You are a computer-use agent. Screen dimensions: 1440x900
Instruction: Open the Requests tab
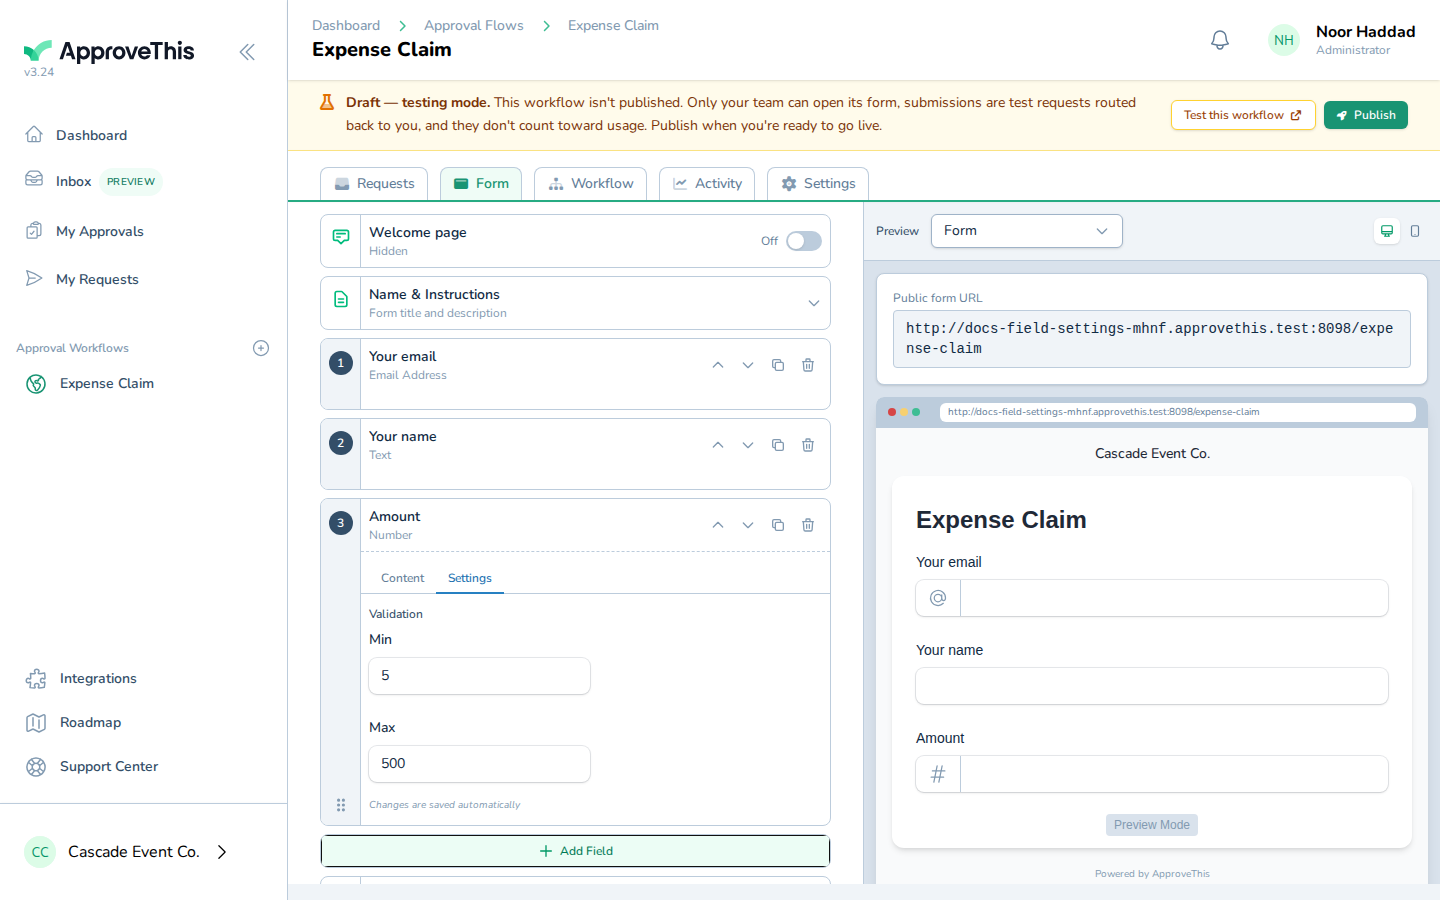374,184
